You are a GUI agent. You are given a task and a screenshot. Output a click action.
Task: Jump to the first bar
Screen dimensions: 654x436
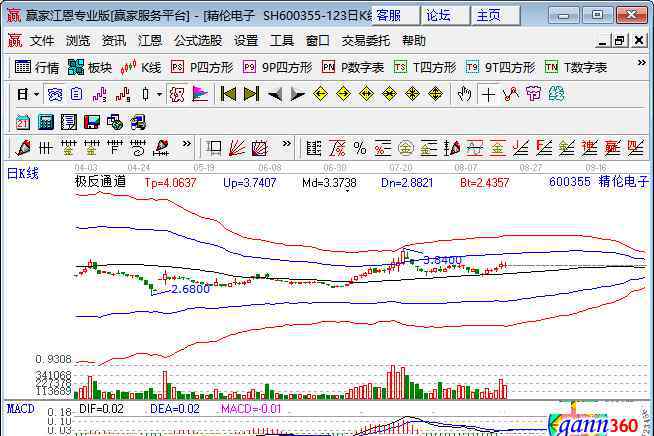click(228, 94)
